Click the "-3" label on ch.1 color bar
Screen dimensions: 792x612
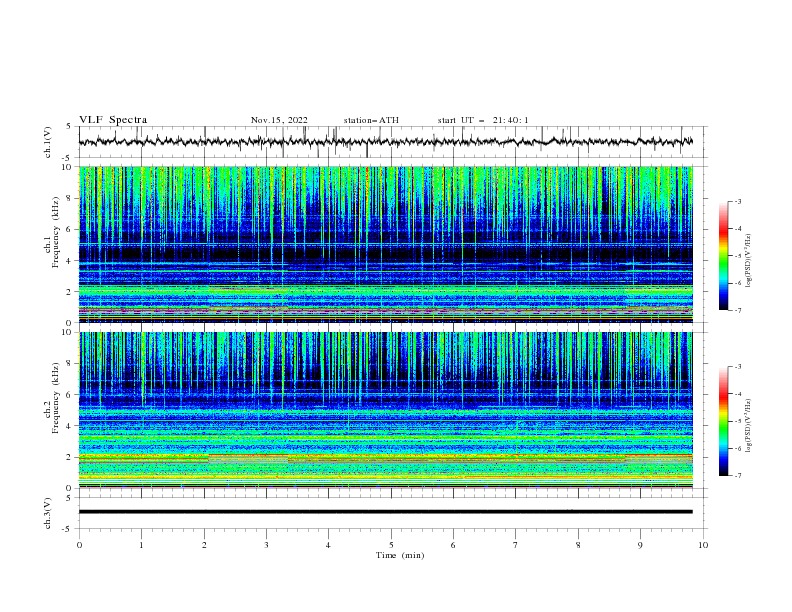(737, 201)
